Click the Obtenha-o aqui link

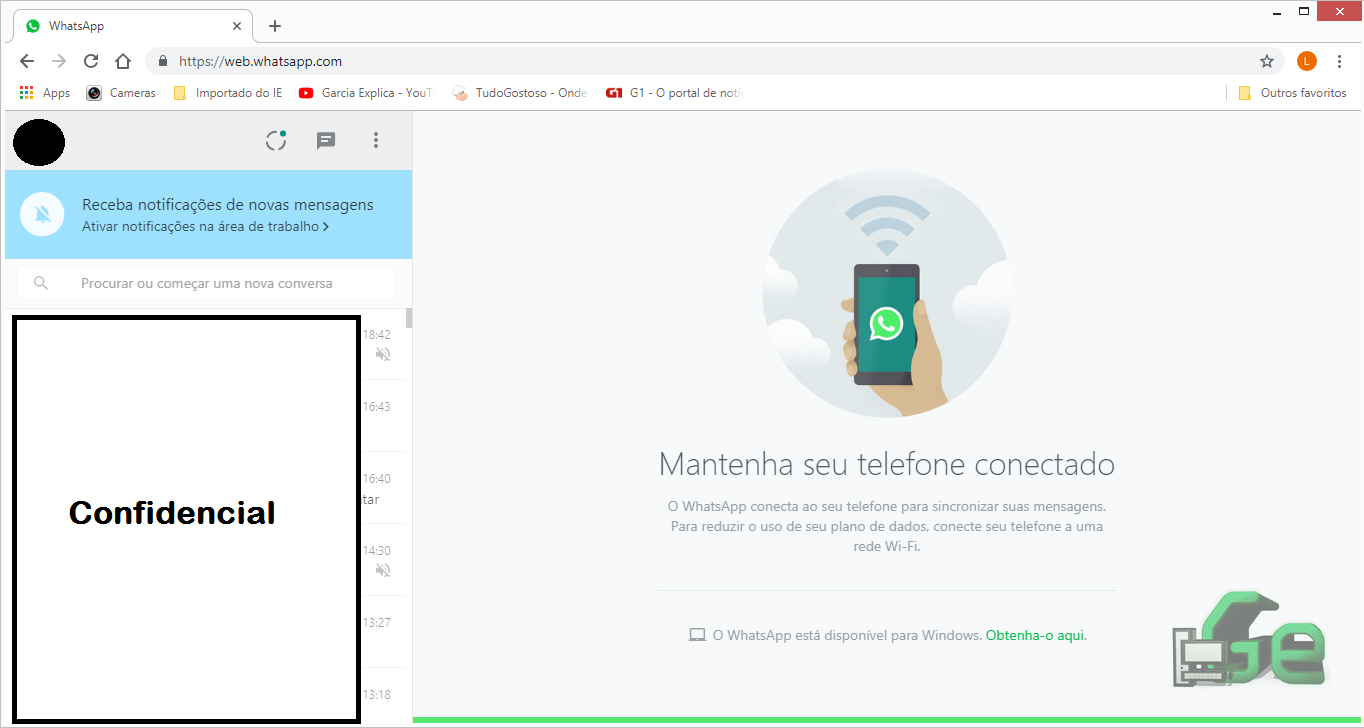coord(1036,635)
